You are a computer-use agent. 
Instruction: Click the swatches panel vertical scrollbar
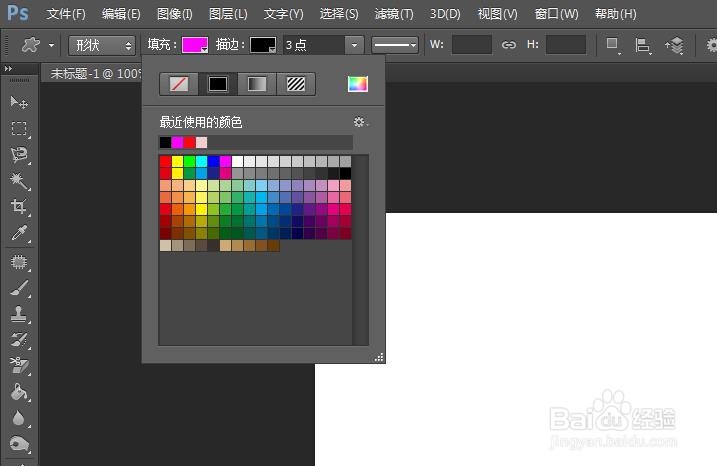[360, 250]
